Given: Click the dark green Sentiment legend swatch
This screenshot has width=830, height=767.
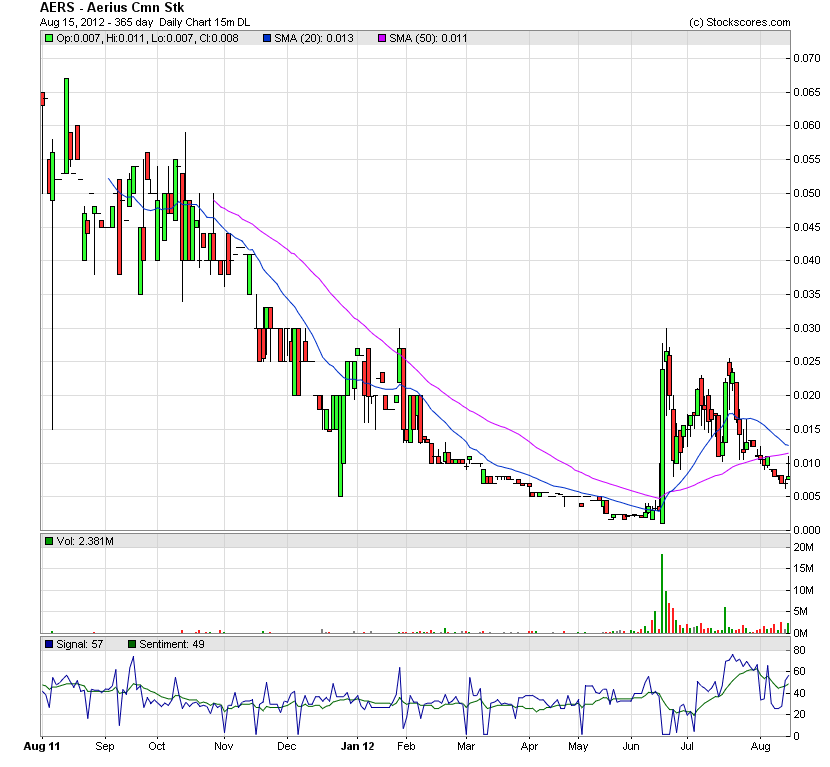Looking at the screenshot, I should coord(132,644).
